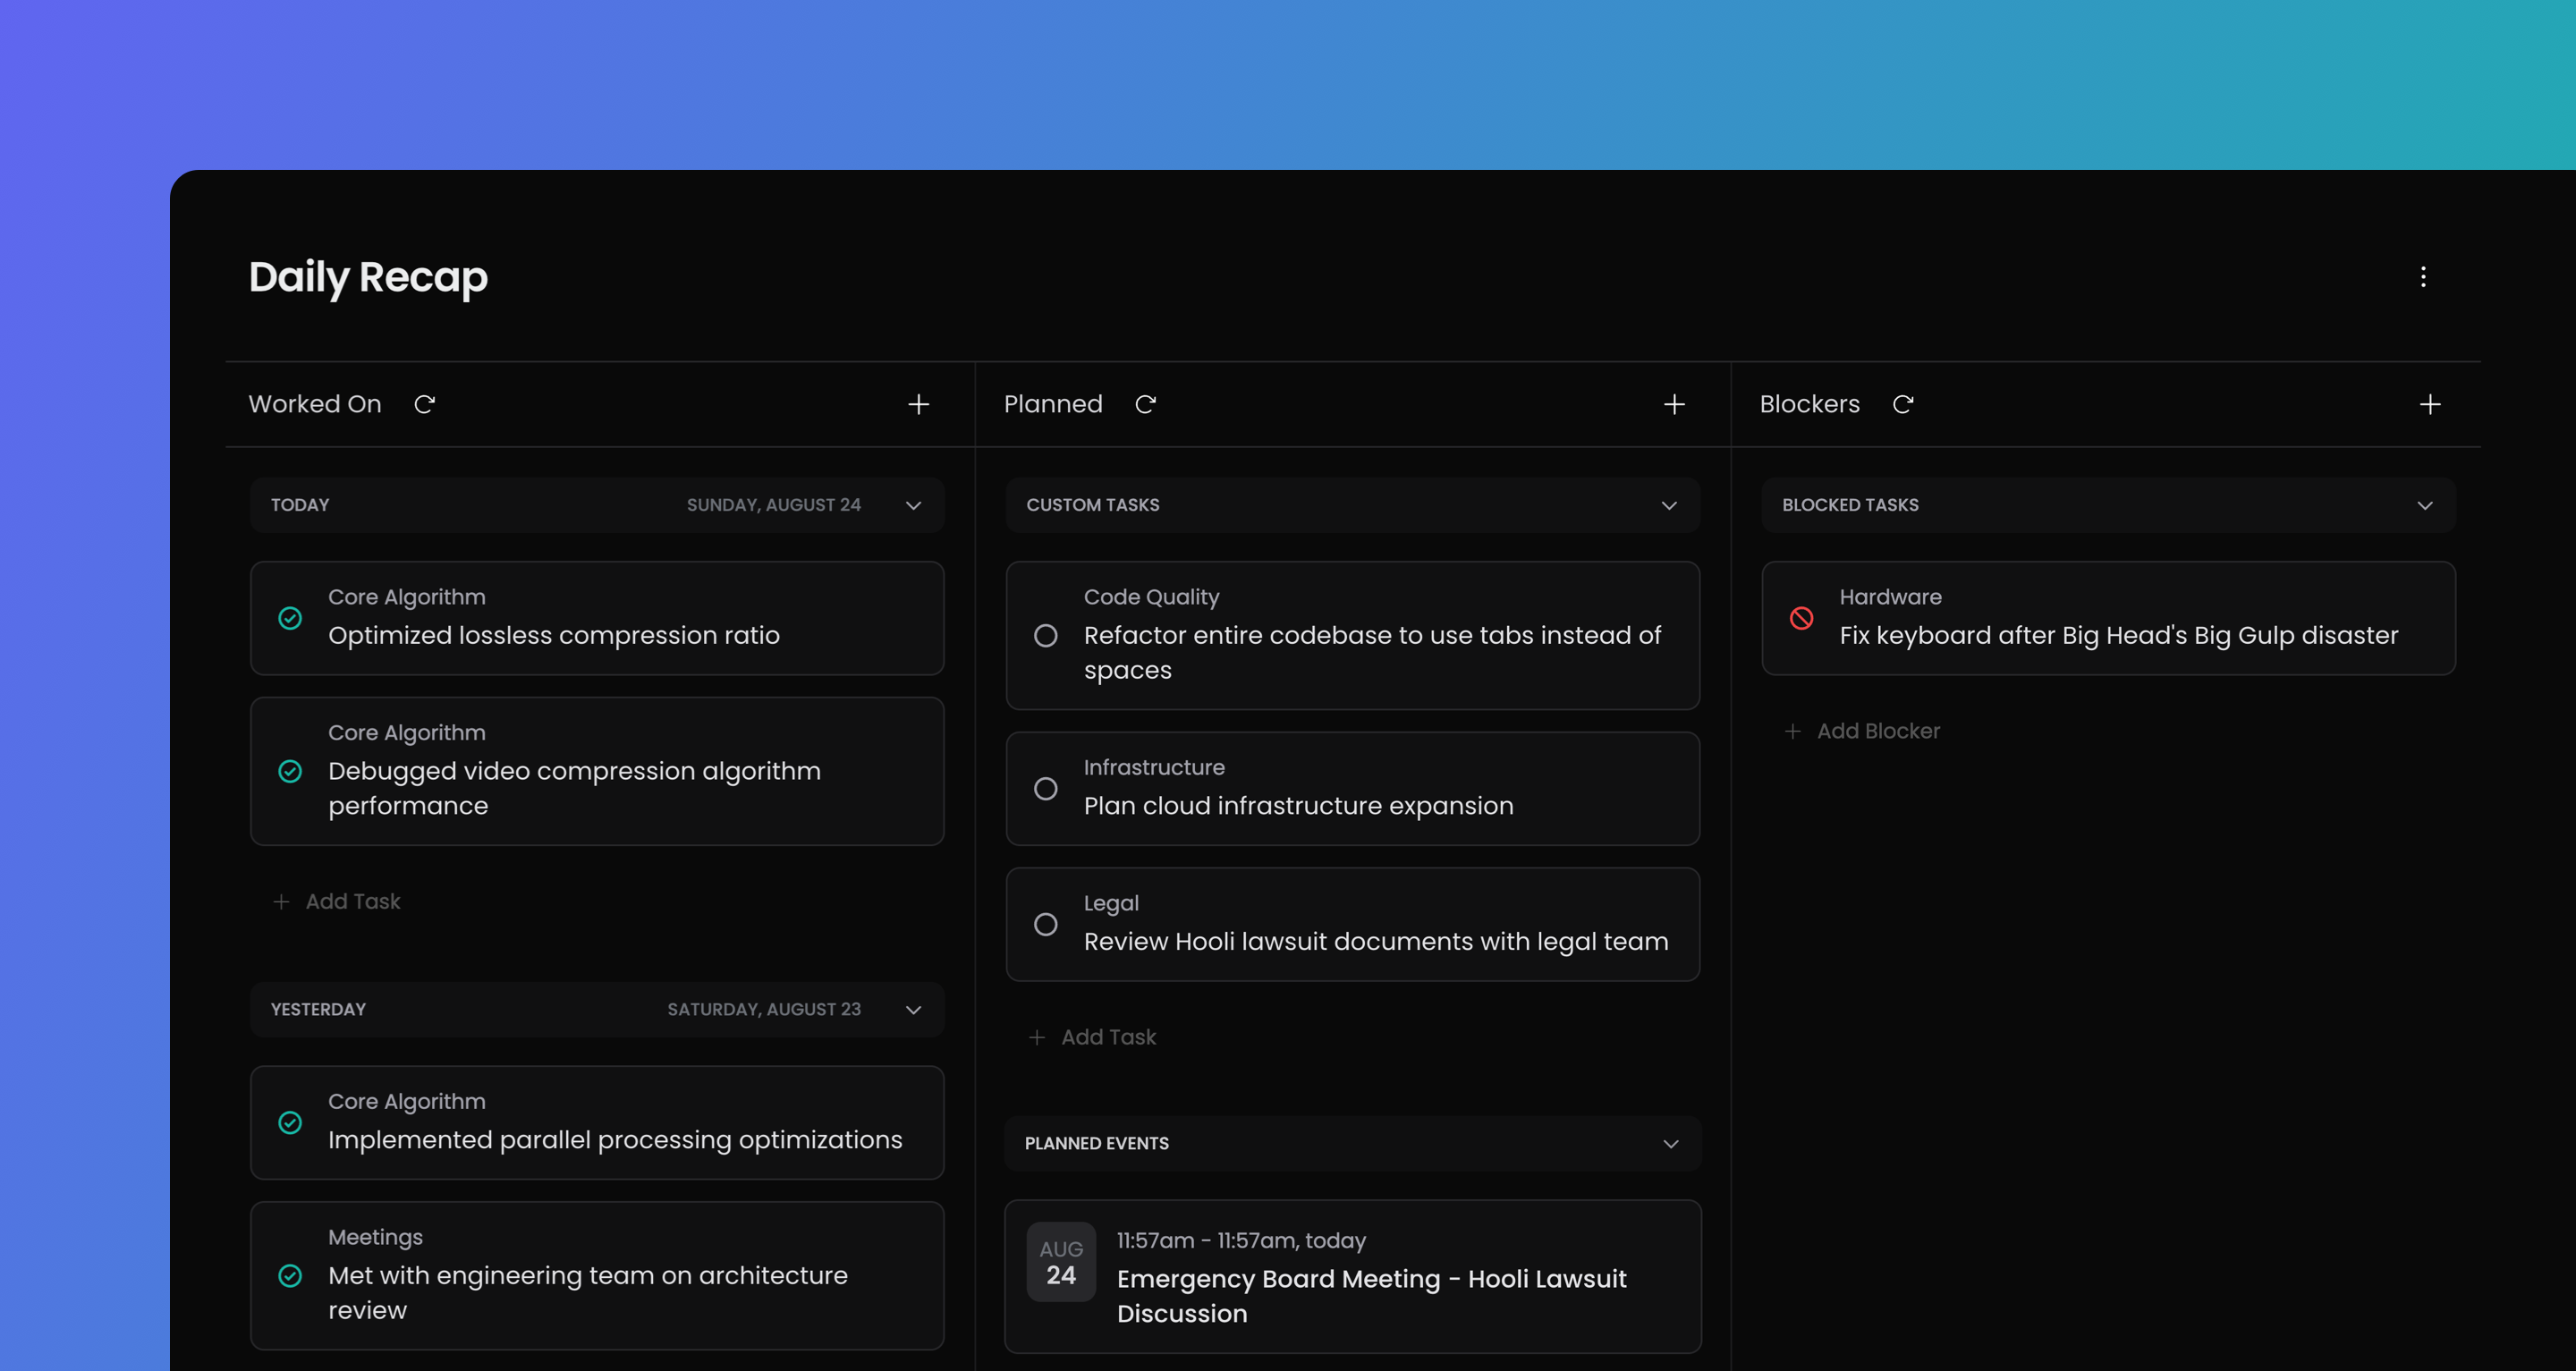Click the red blocked icon on Hardware task
2576x1371 pixels.
point(1800,618)
